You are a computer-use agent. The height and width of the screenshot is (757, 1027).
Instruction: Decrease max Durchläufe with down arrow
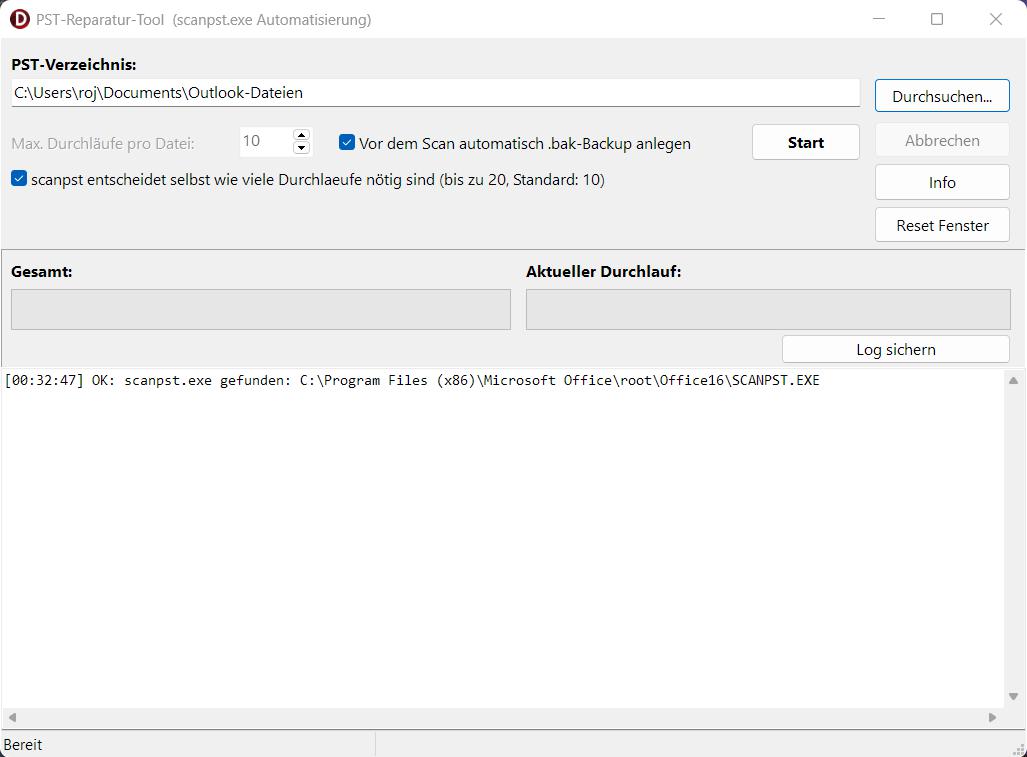(301, 149)
